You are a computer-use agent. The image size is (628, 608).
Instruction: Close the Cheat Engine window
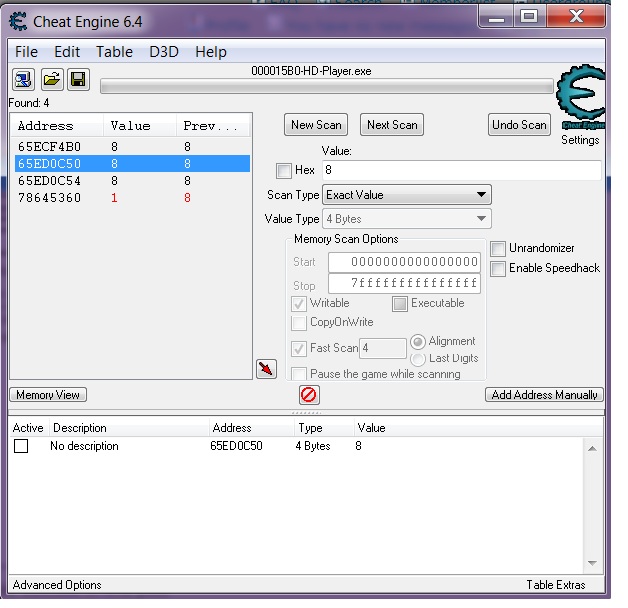click(x=576, y=17)
